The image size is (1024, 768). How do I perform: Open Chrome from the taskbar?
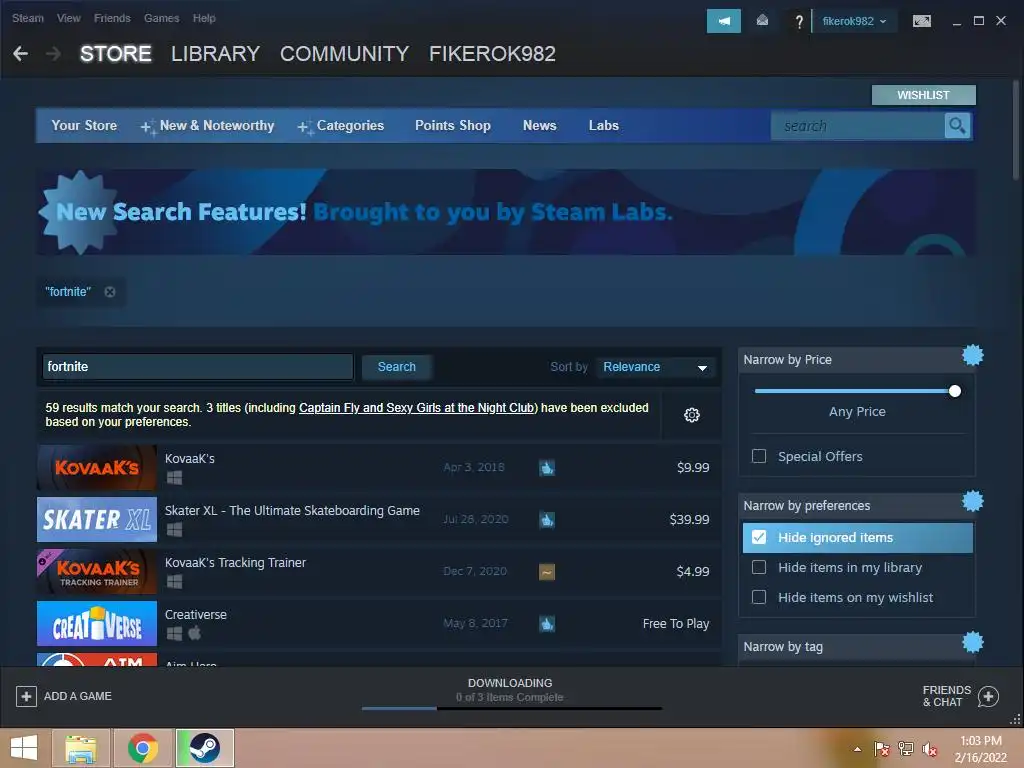[x=143, y=748]
